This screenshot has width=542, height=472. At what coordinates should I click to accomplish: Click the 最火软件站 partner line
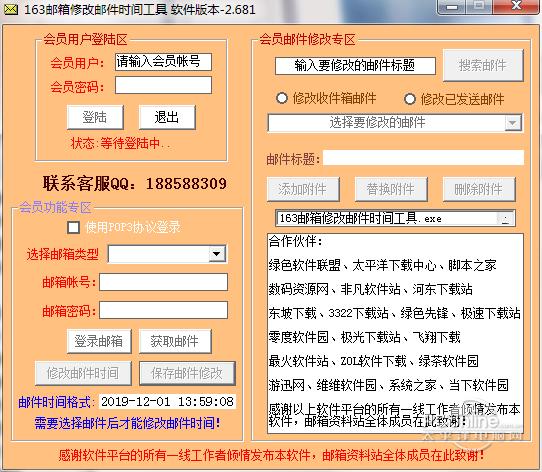click(374, 361)
